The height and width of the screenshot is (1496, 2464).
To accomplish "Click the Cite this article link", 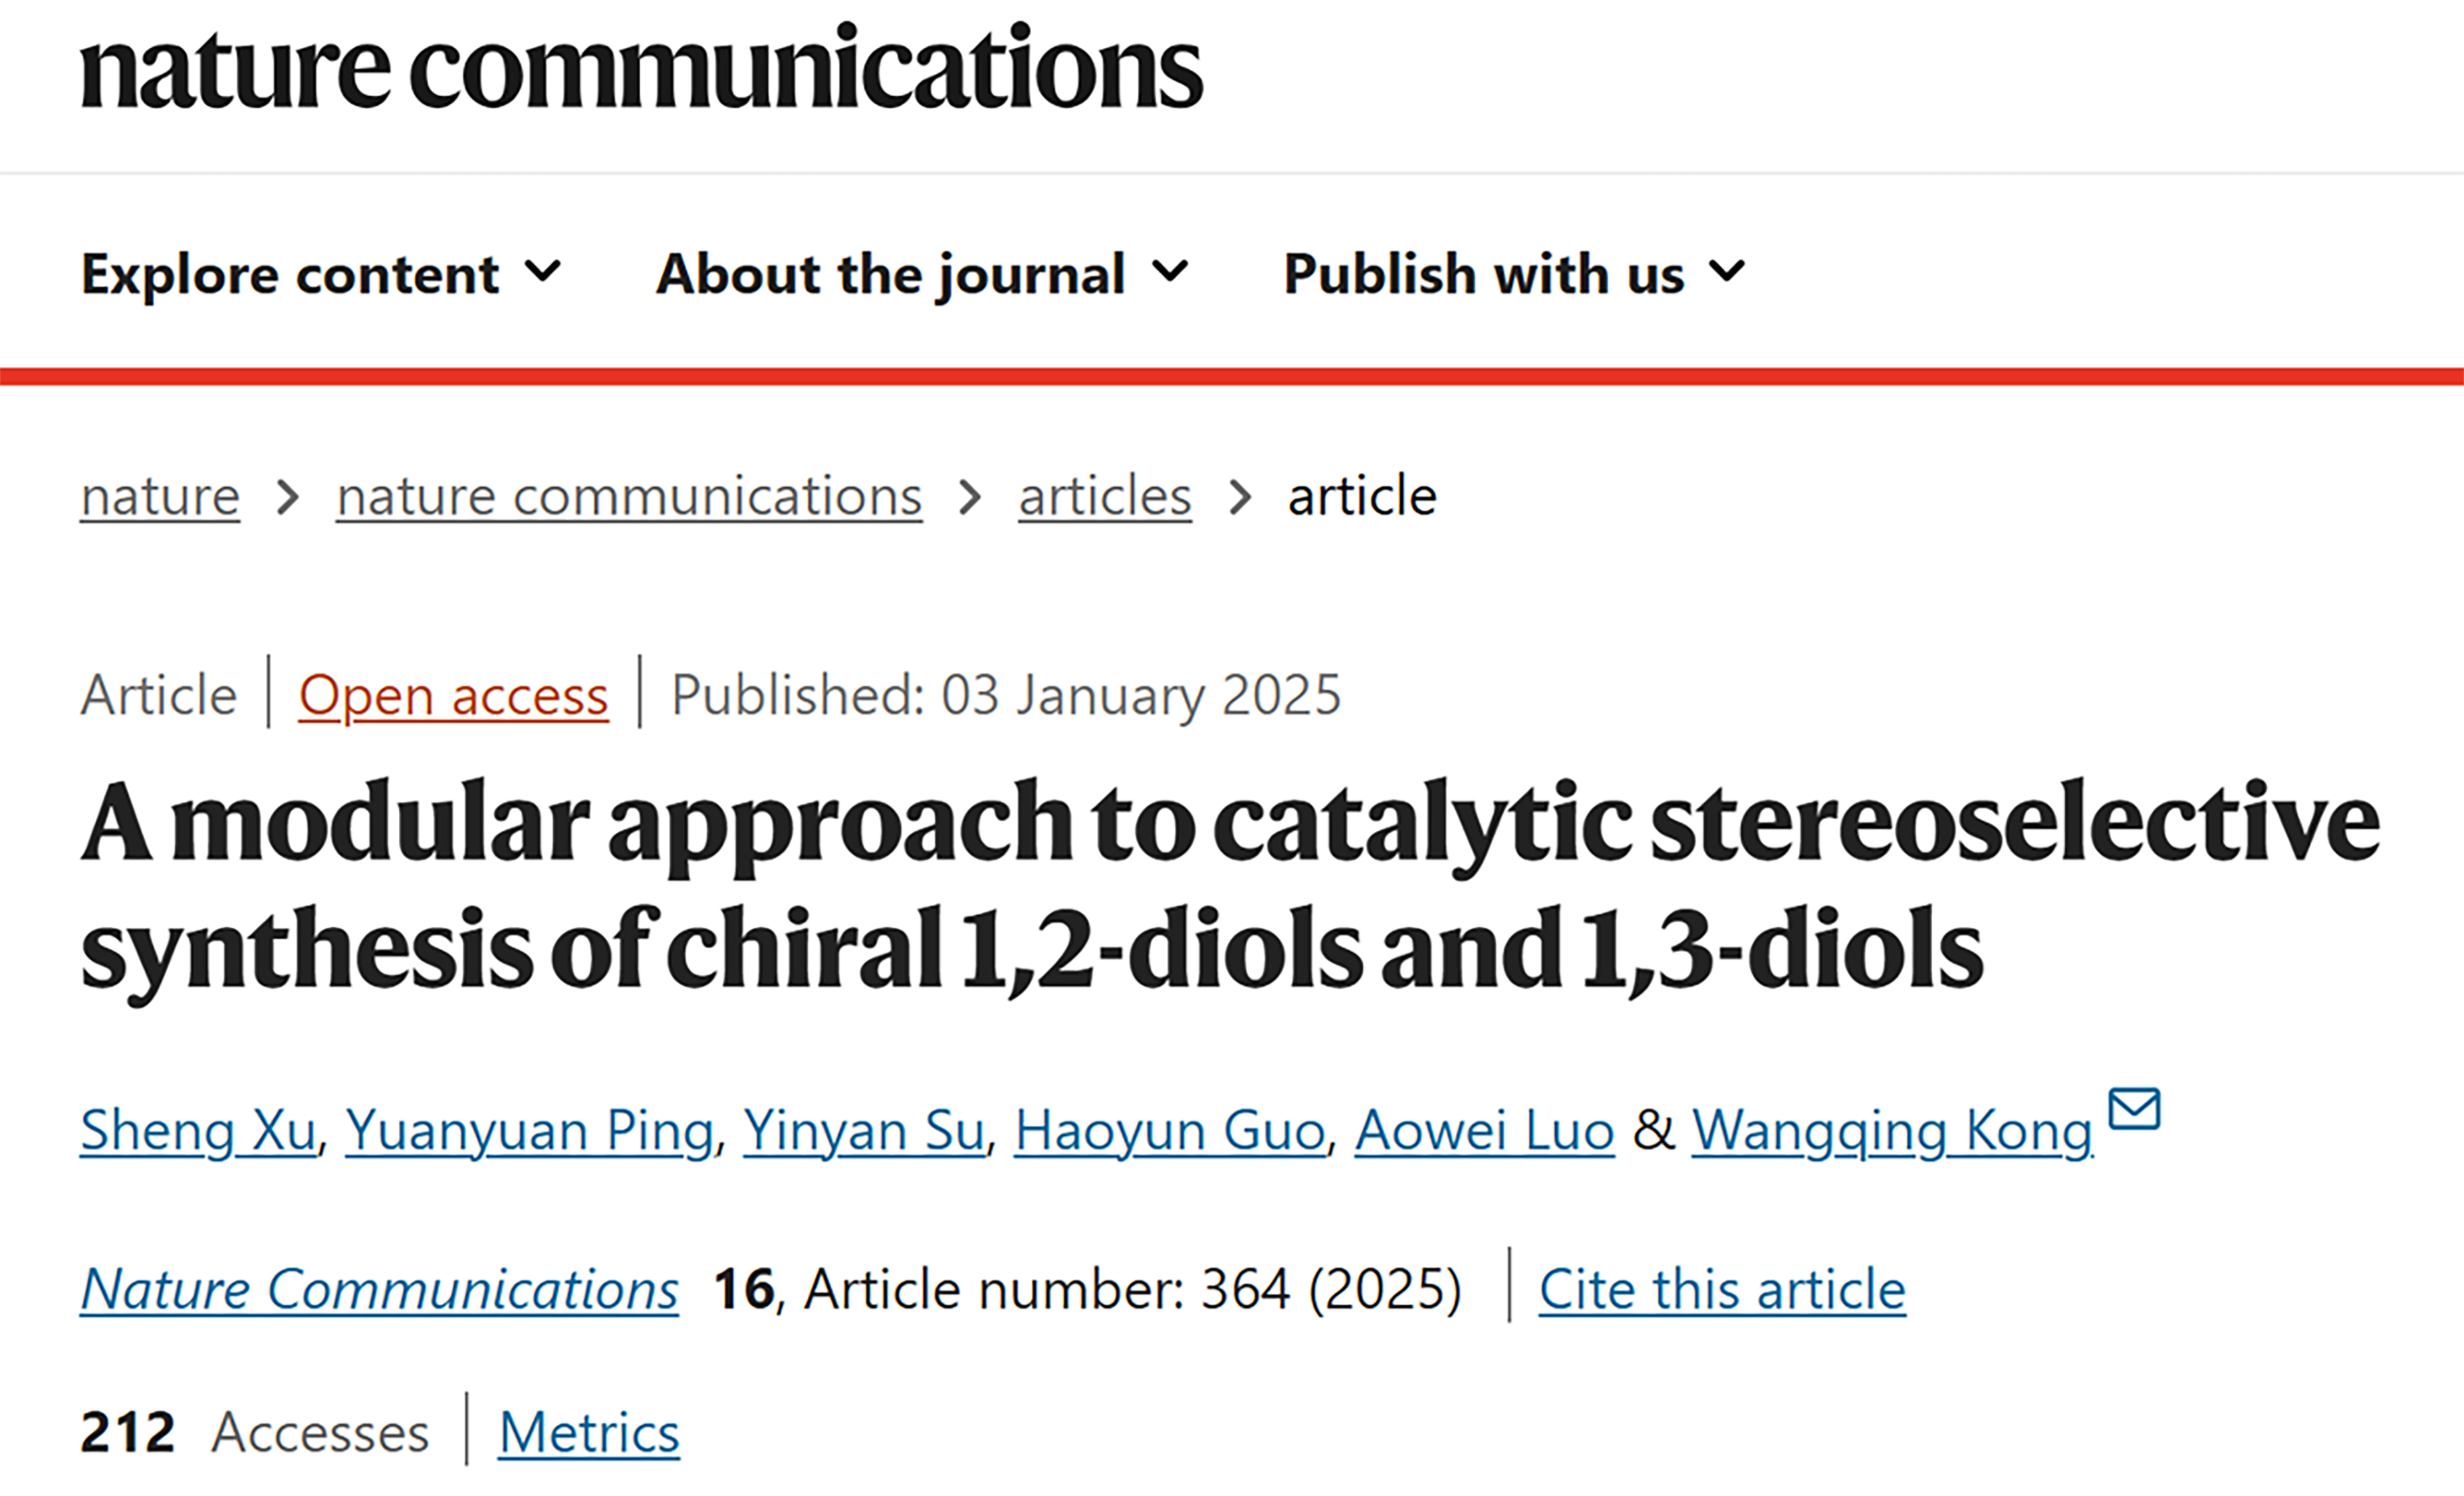I will click(1722, 1289).
